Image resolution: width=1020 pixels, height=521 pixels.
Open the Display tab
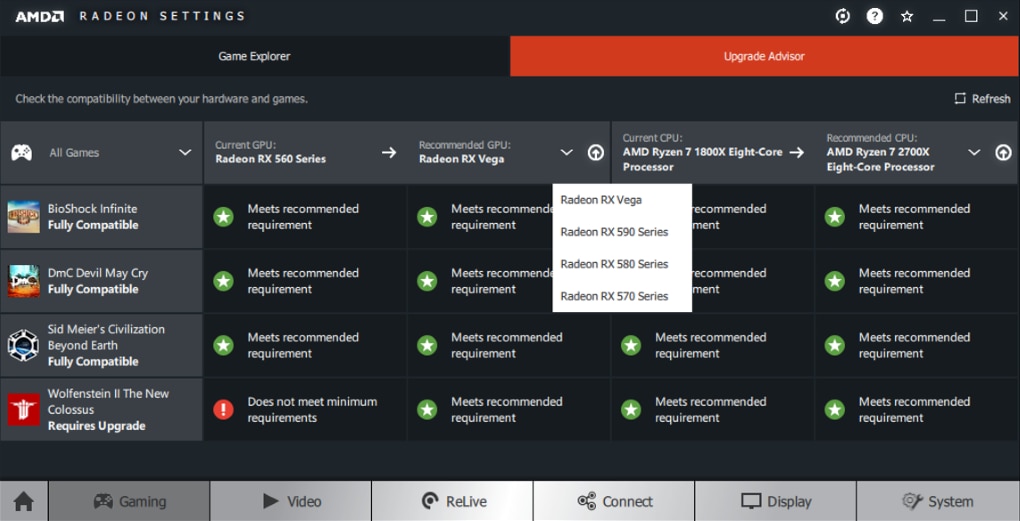click(775, 501)
